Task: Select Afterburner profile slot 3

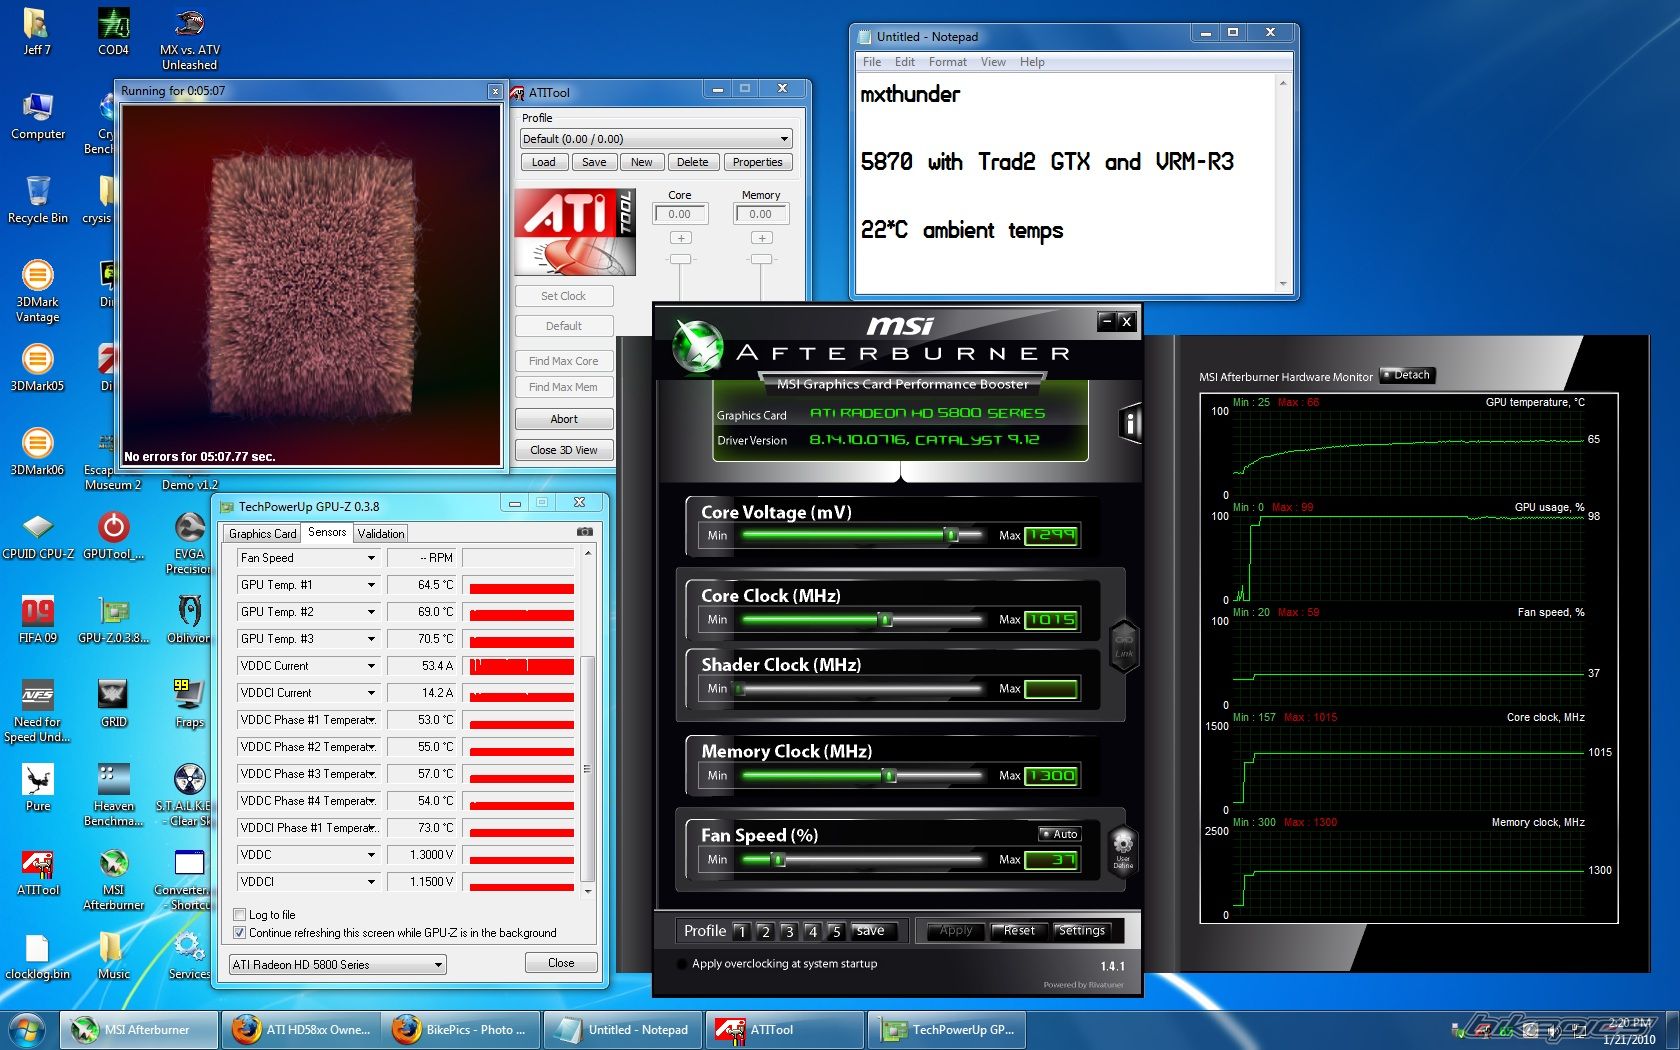Action: coord(788,931)
